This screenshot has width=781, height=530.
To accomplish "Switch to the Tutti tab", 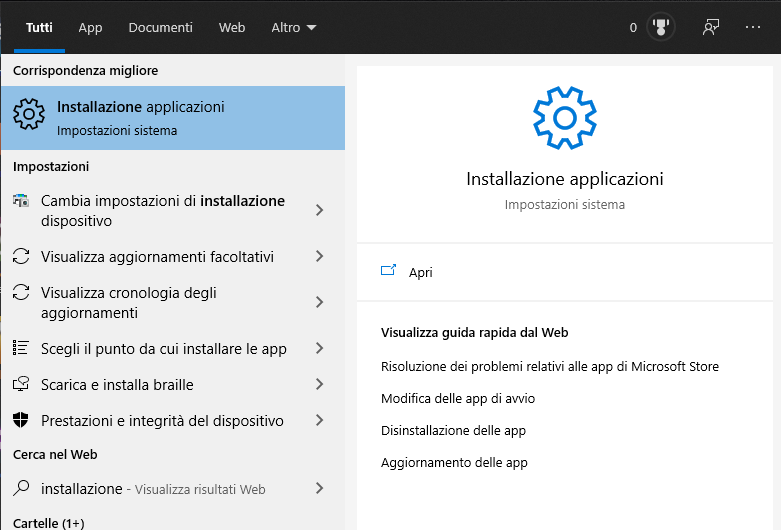I will [x=39, y=27].
